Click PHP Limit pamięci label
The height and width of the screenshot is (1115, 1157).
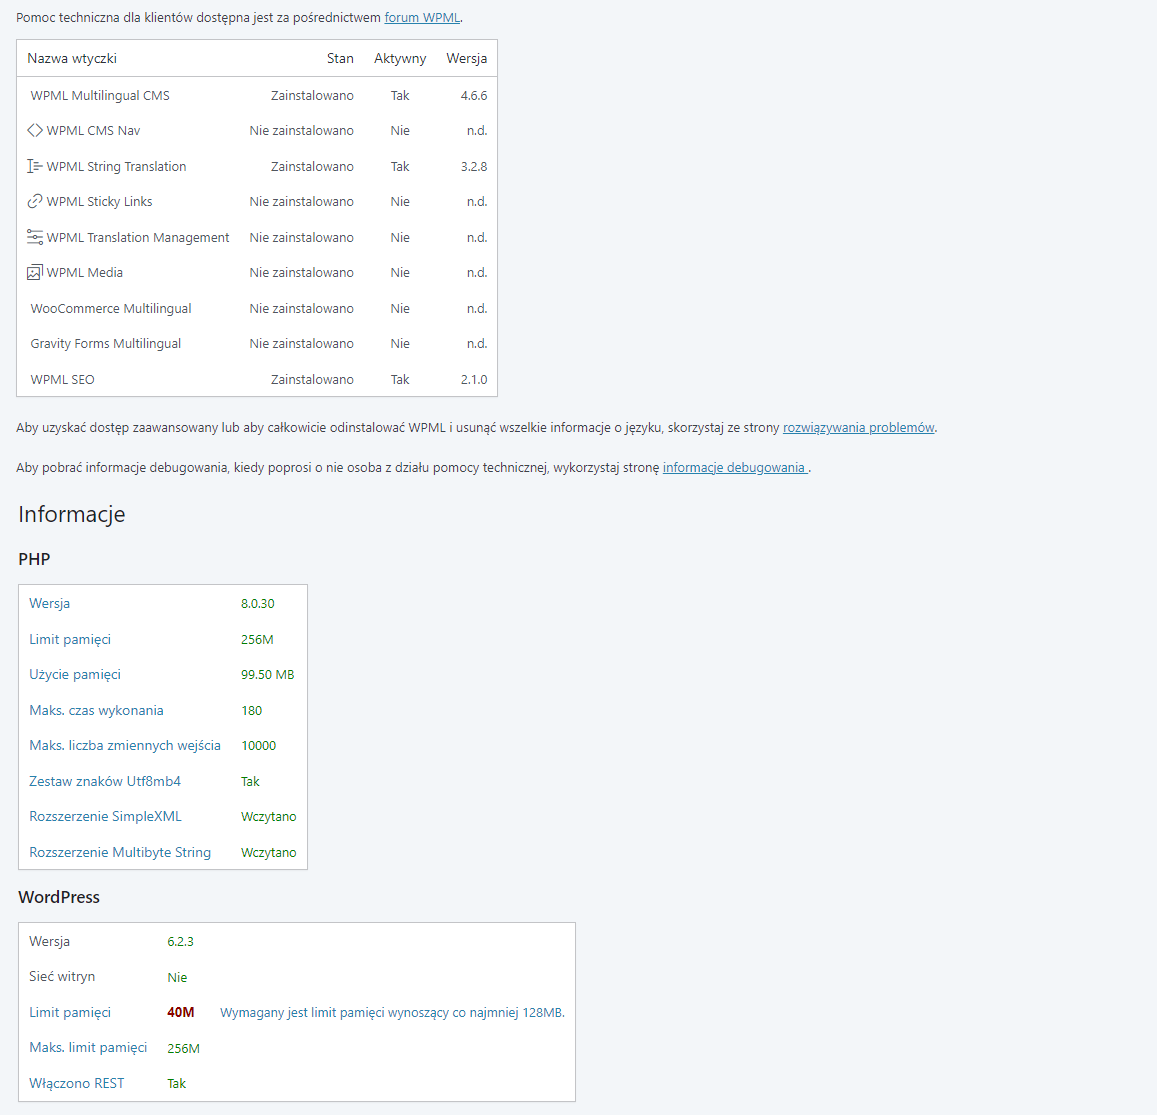[x=70, y=639]
